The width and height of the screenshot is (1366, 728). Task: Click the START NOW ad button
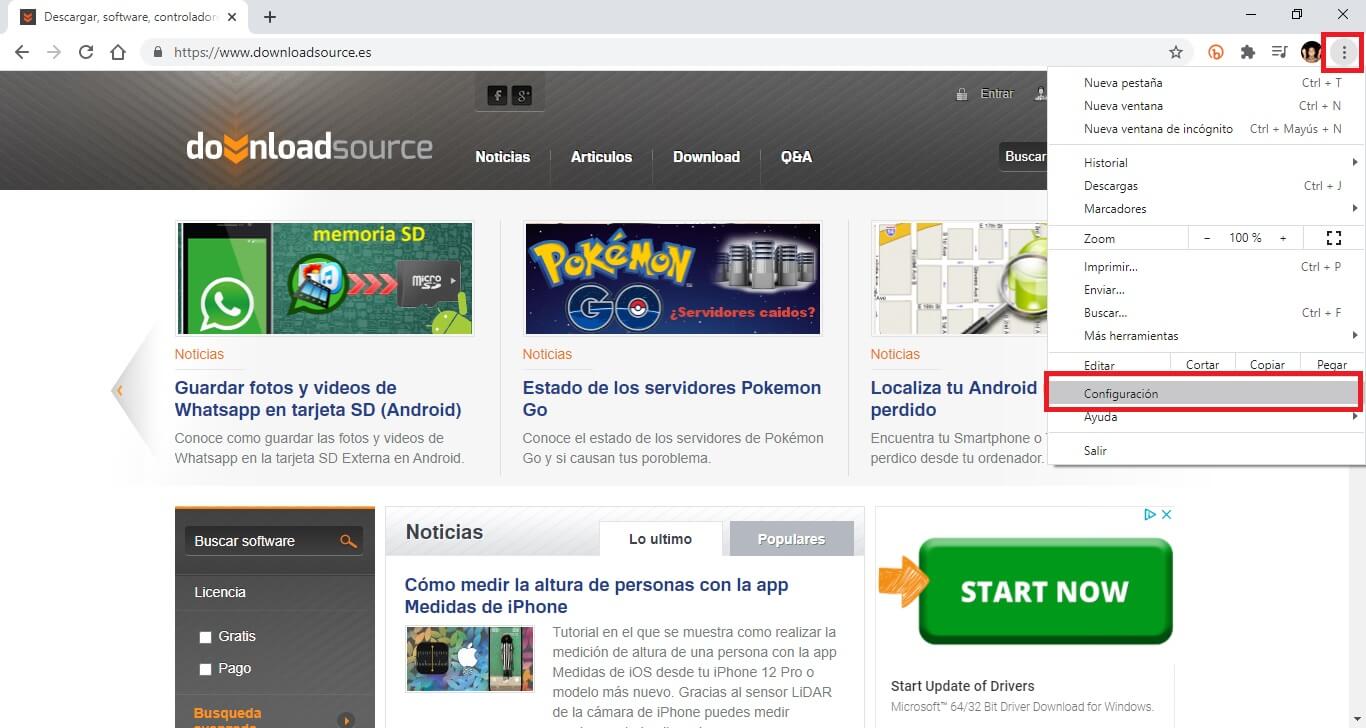(1044, 591)
